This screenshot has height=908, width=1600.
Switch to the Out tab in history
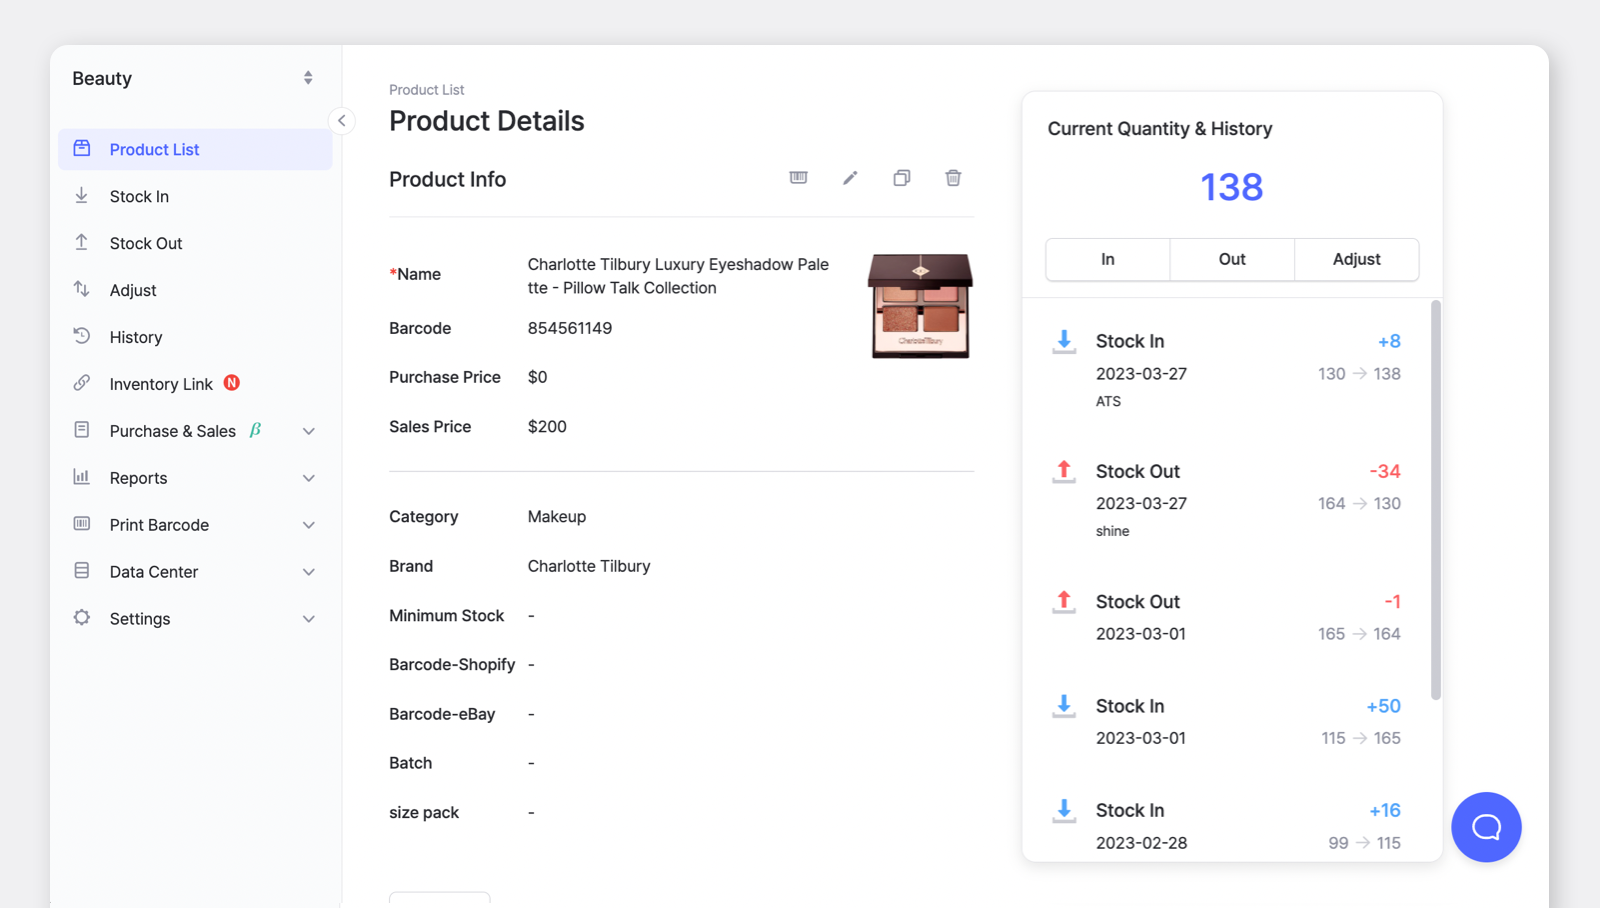pos(1231,259)
